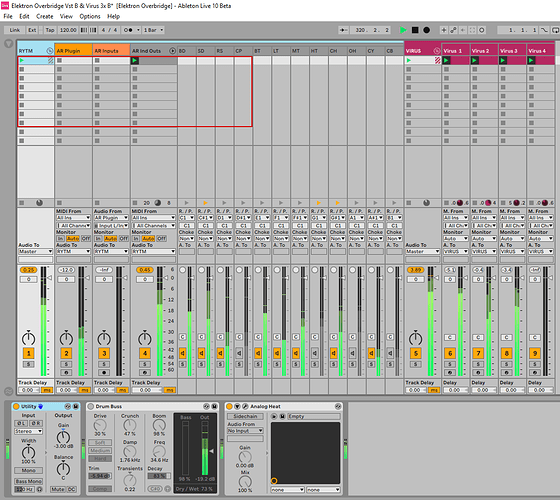This screenshot has width=560, height=500.
Task: Click the AR Ind Outs chain fold button
Action: (x=172, y=51)
